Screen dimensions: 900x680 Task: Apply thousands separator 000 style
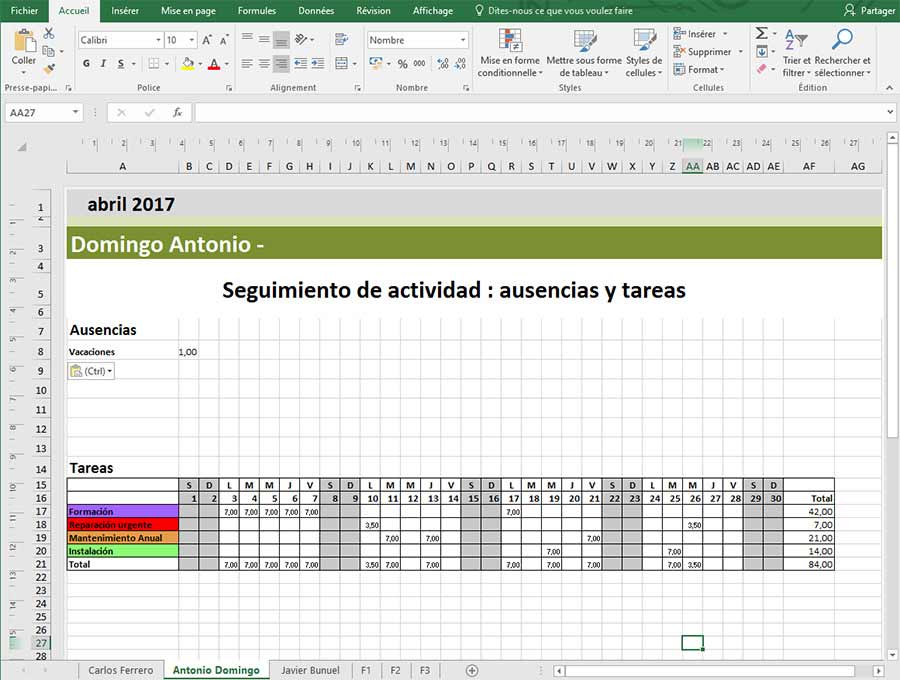(420, 64)
